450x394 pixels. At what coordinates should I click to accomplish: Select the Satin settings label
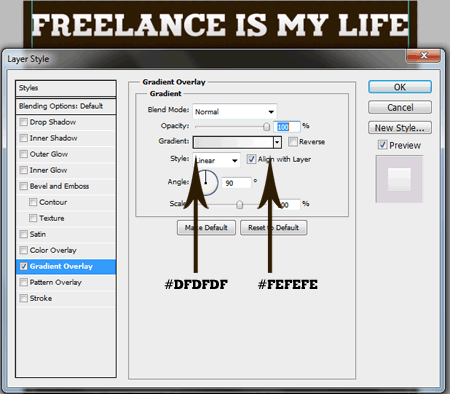[38, 234]
